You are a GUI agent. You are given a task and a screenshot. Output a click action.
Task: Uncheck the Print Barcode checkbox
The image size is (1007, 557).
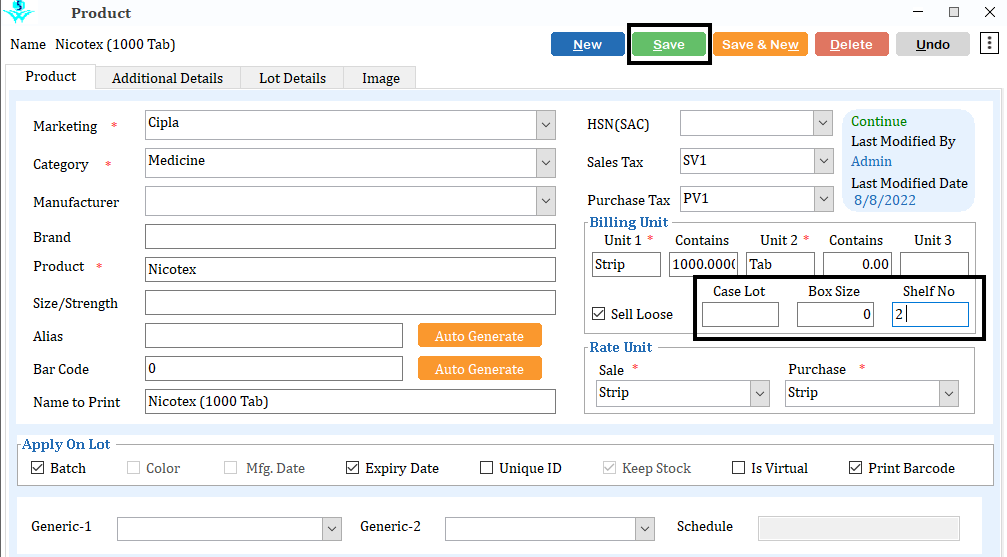click(855, 468)
